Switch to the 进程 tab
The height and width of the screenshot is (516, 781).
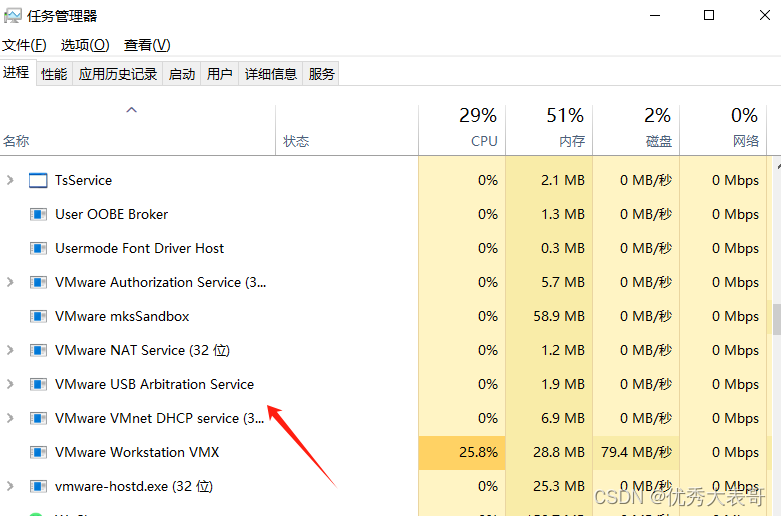coord(16,73)
